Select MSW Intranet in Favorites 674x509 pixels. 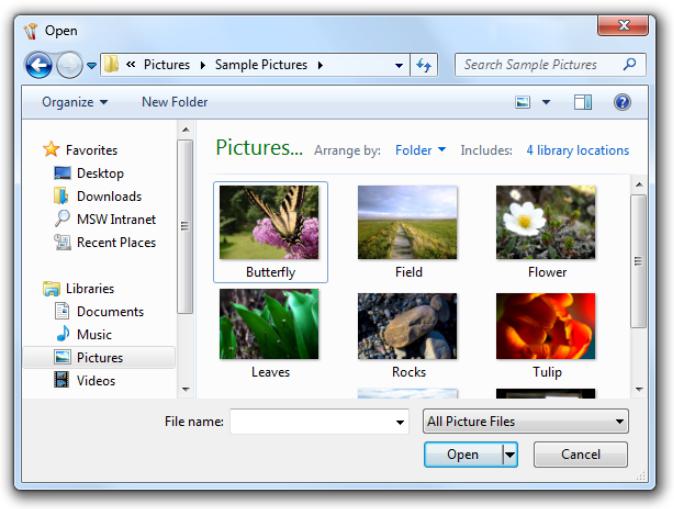point(116,219)
